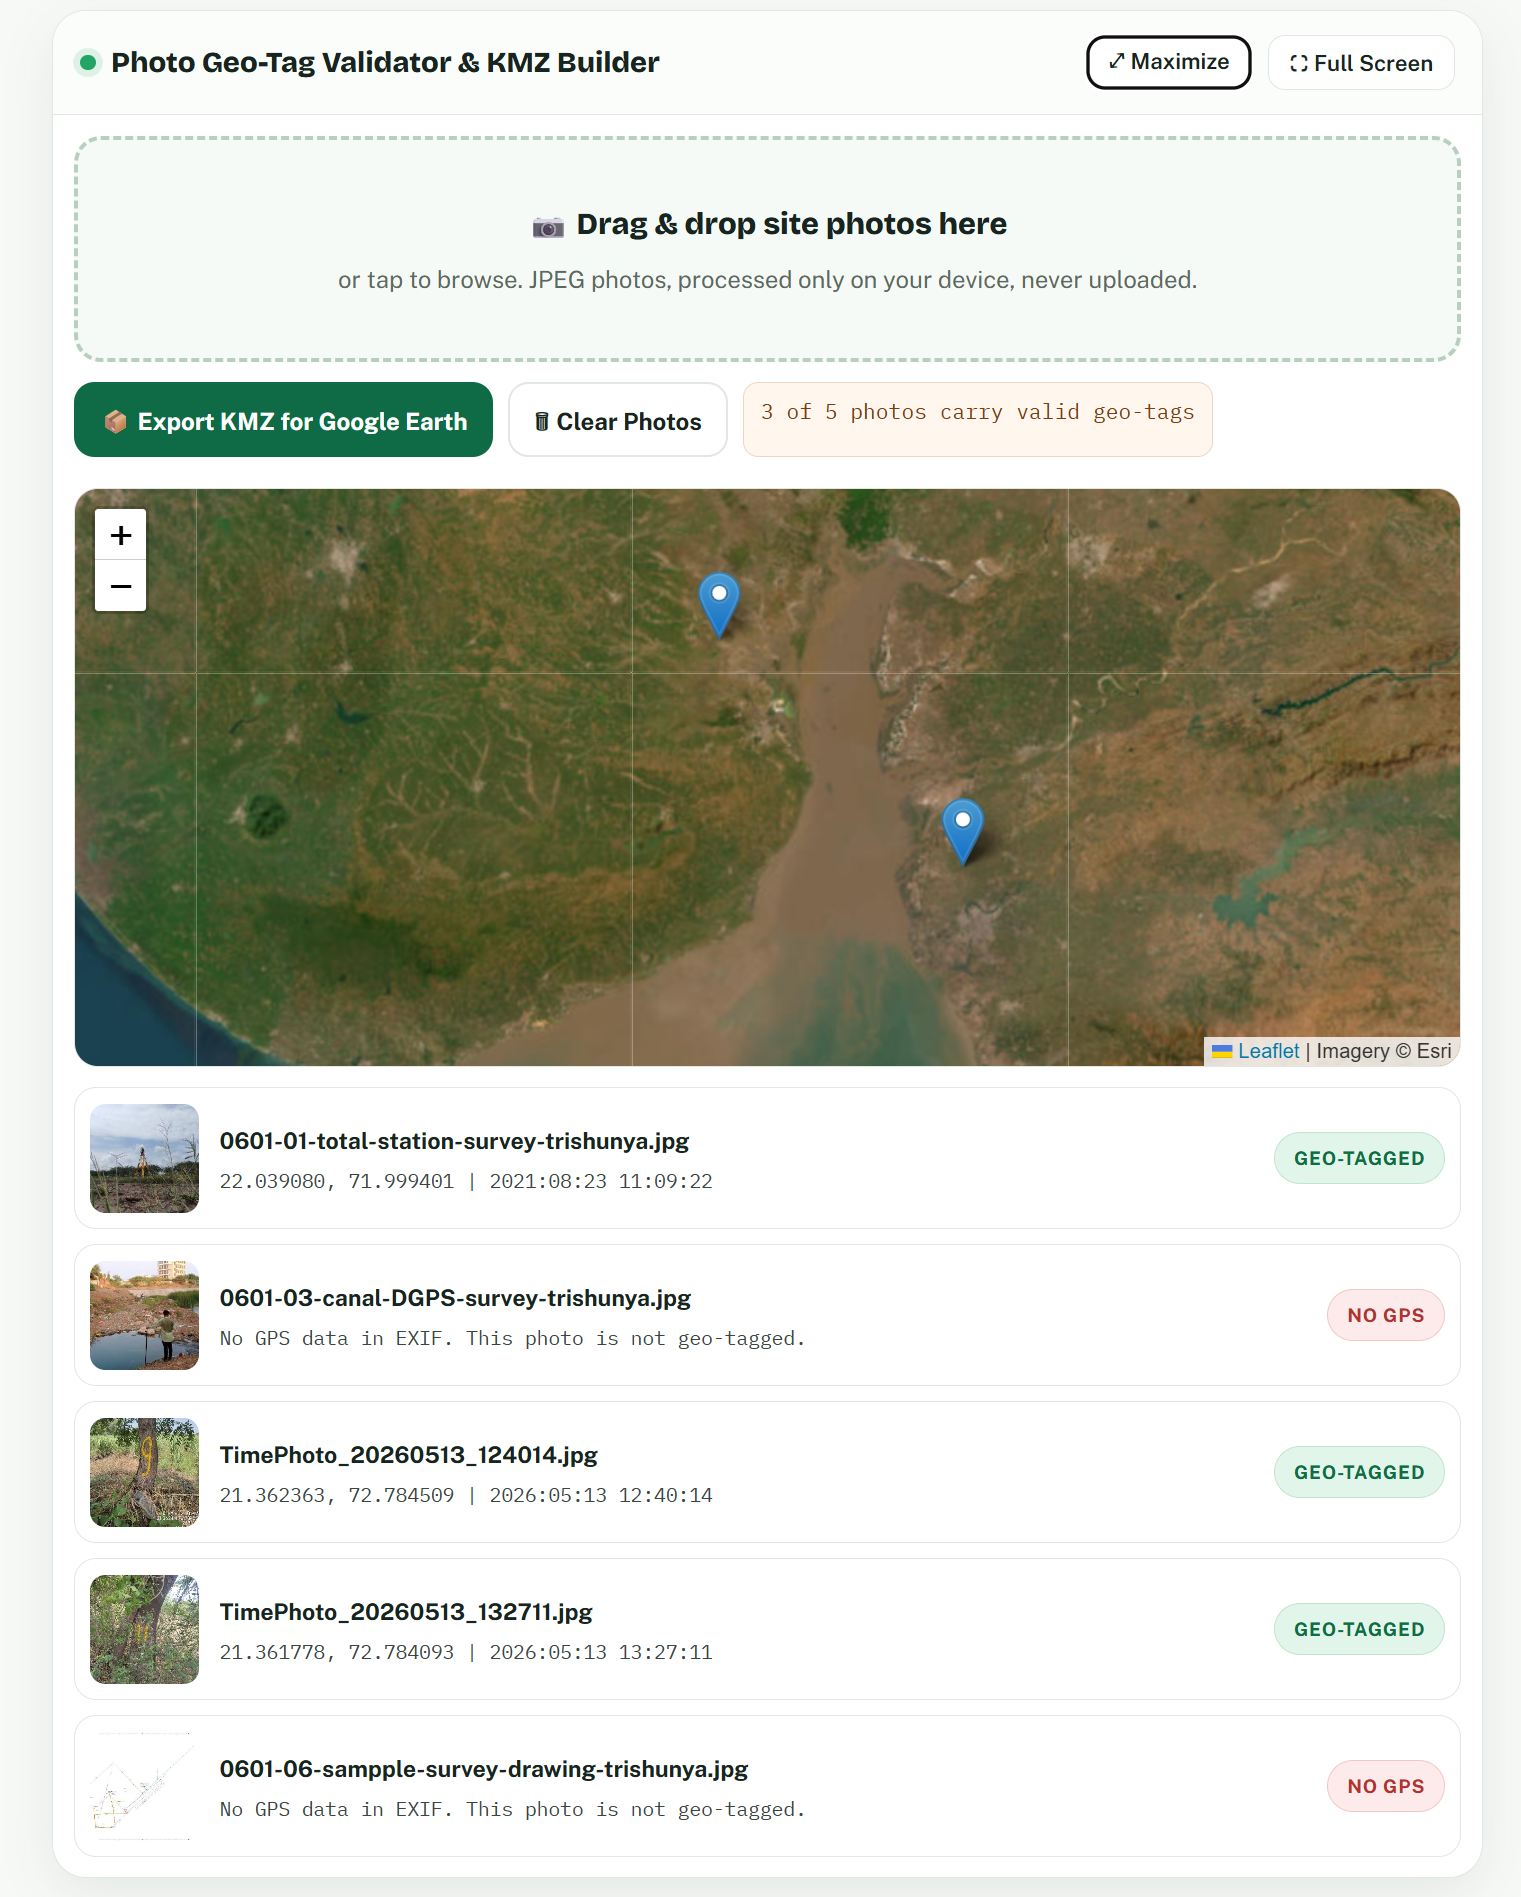The image size is (1521, 1897).
Task: Open thumbnail of total-station-survey photo
Action: pos(144,1158)
